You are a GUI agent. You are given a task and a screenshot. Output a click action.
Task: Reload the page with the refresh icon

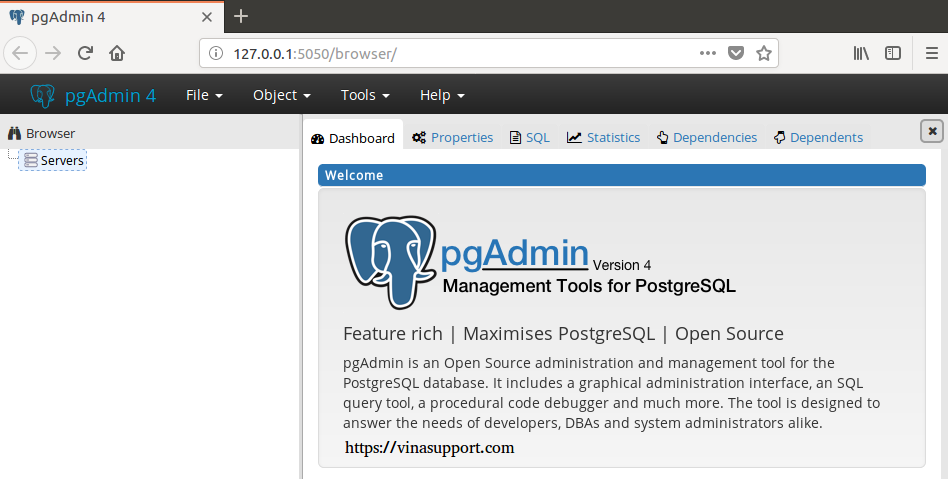85,53
